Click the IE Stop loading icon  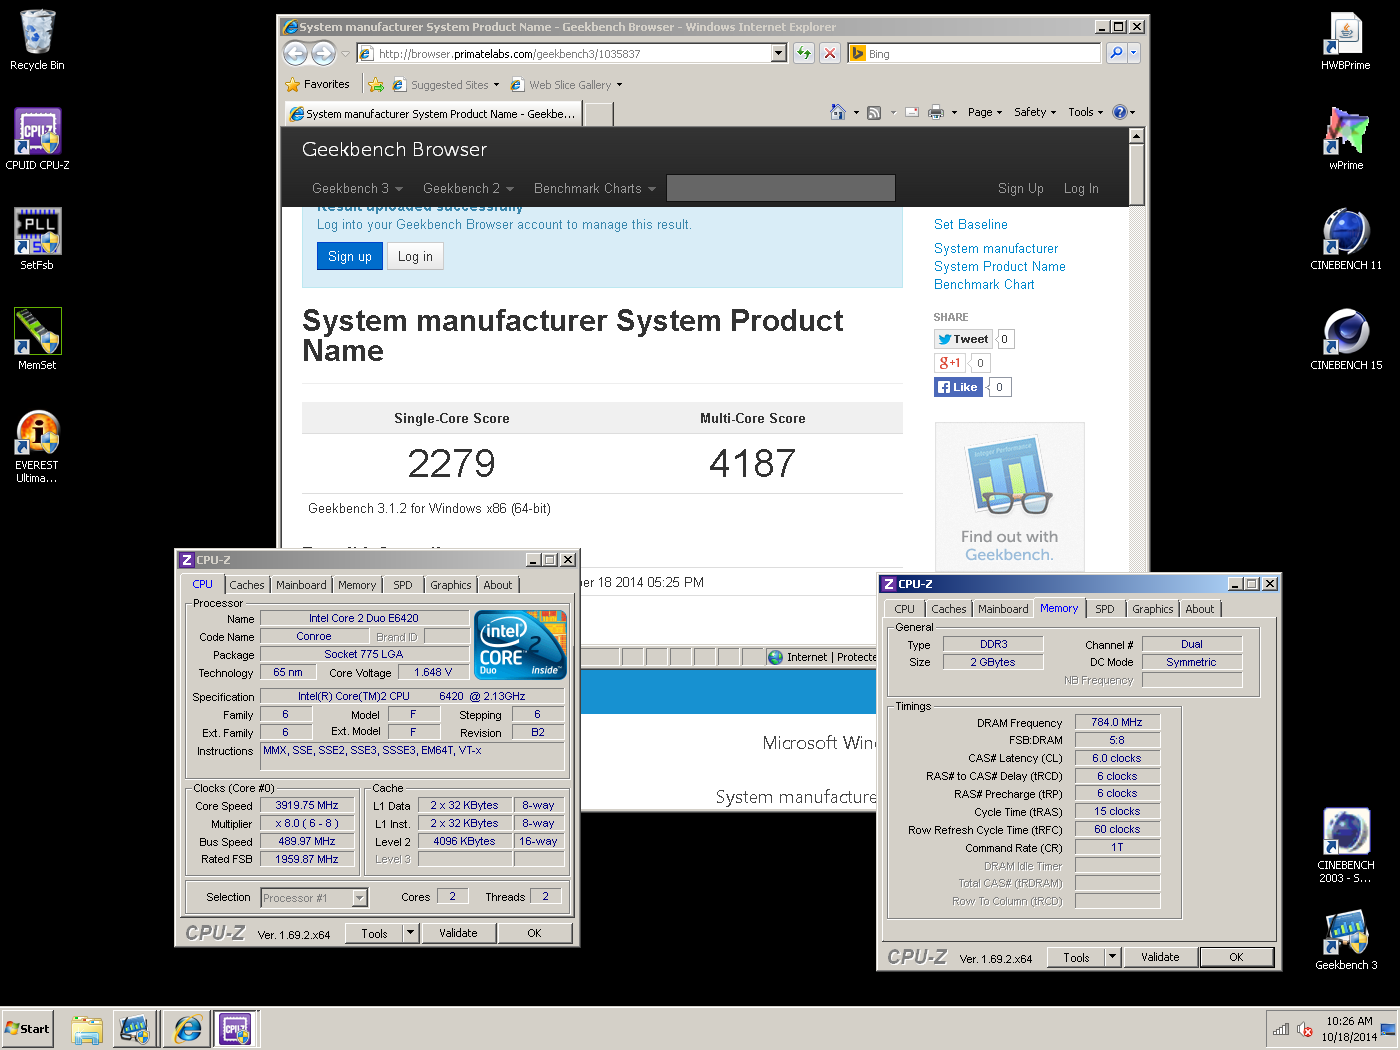[830, 53]
